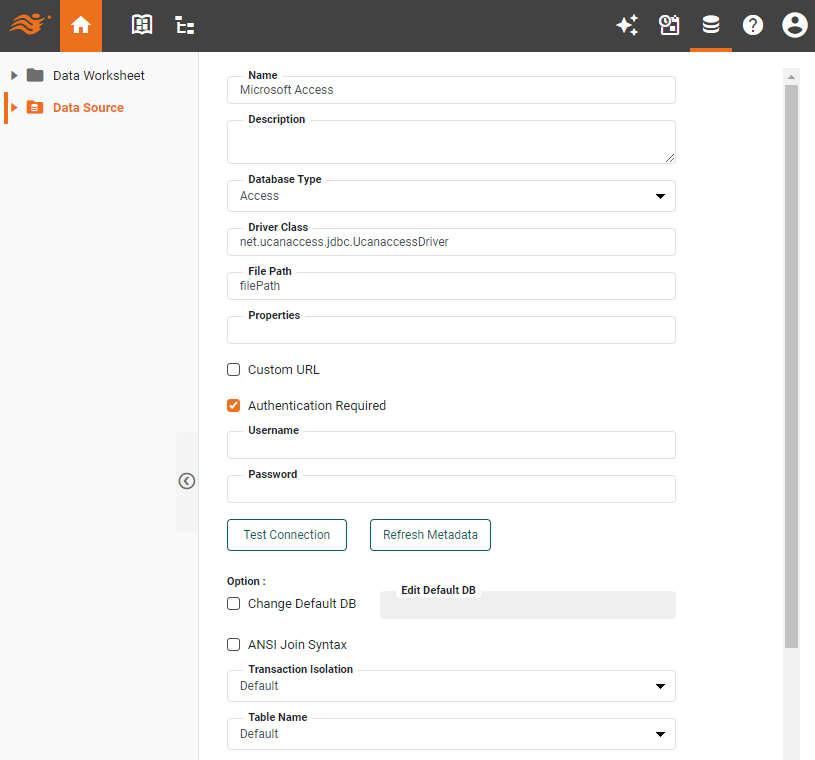The image size is (815, 760).
Task: Click the Refresh Metadata button
Action: (x=430, y=535)
